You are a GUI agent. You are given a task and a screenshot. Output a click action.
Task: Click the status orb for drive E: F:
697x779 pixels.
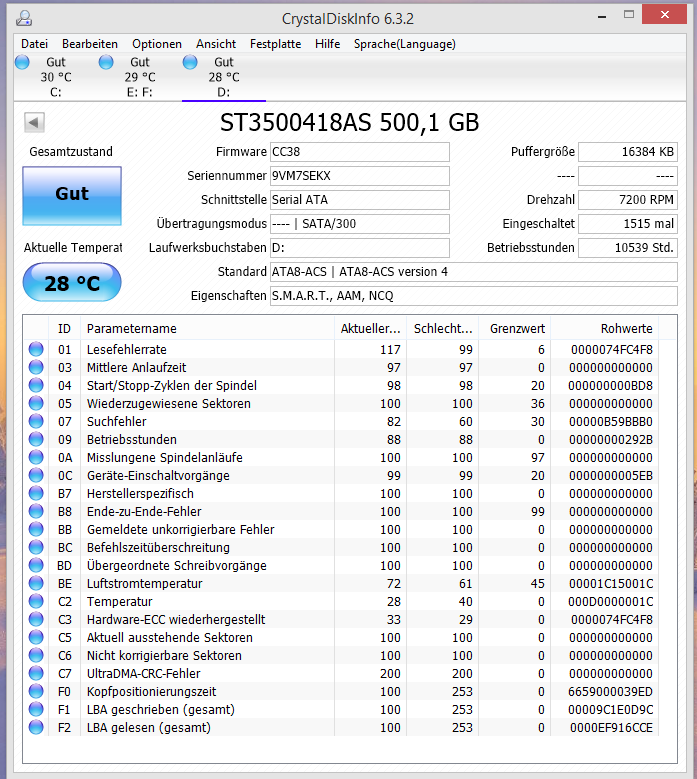point(106,63)
